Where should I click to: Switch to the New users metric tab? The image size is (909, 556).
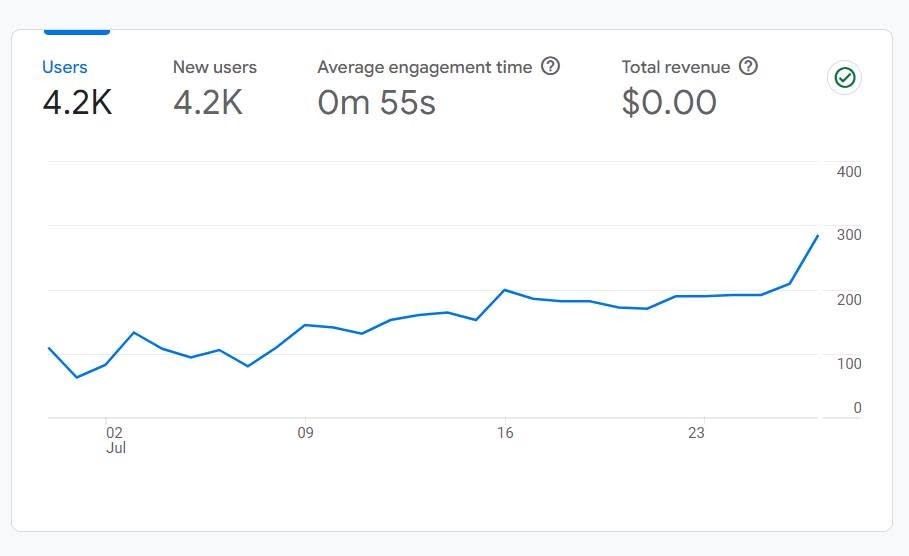[x=214, y=87]
